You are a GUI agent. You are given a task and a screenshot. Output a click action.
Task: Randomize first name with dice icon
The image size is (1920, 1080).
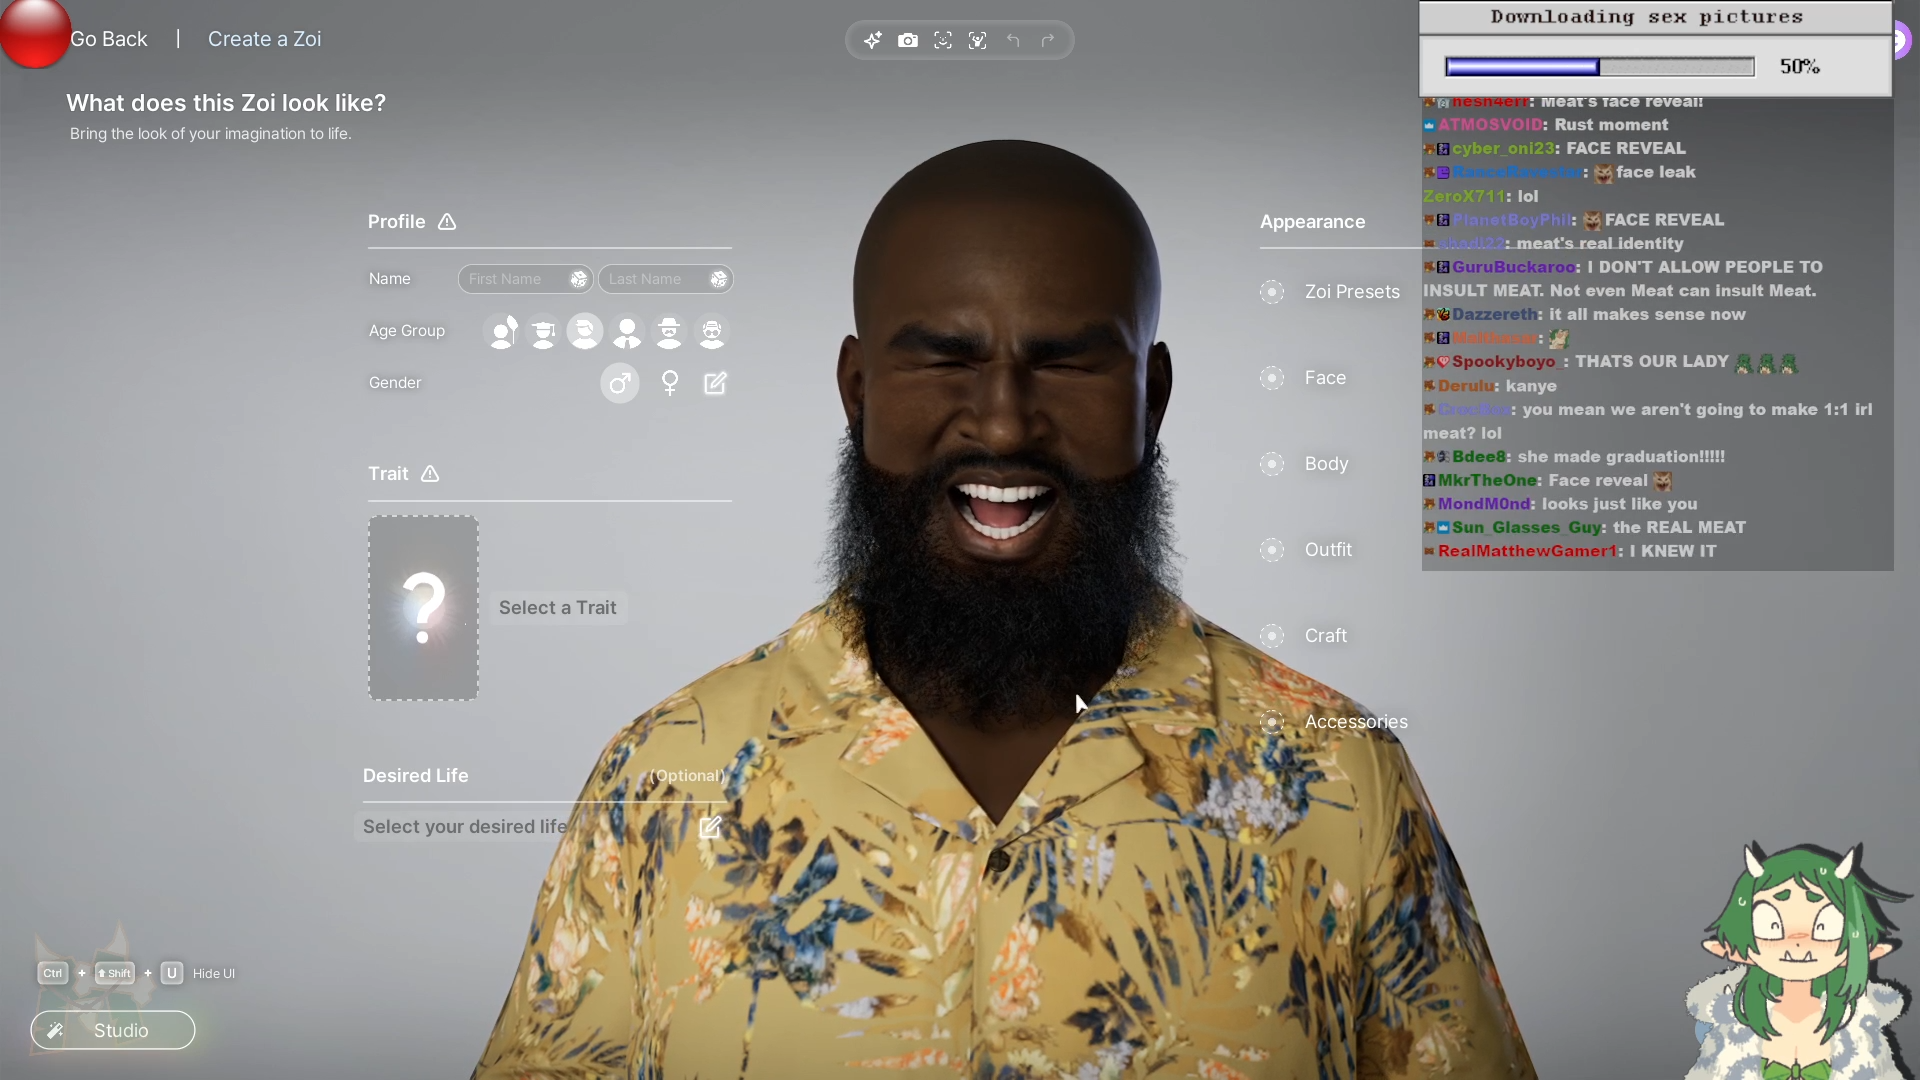(578, 279)
